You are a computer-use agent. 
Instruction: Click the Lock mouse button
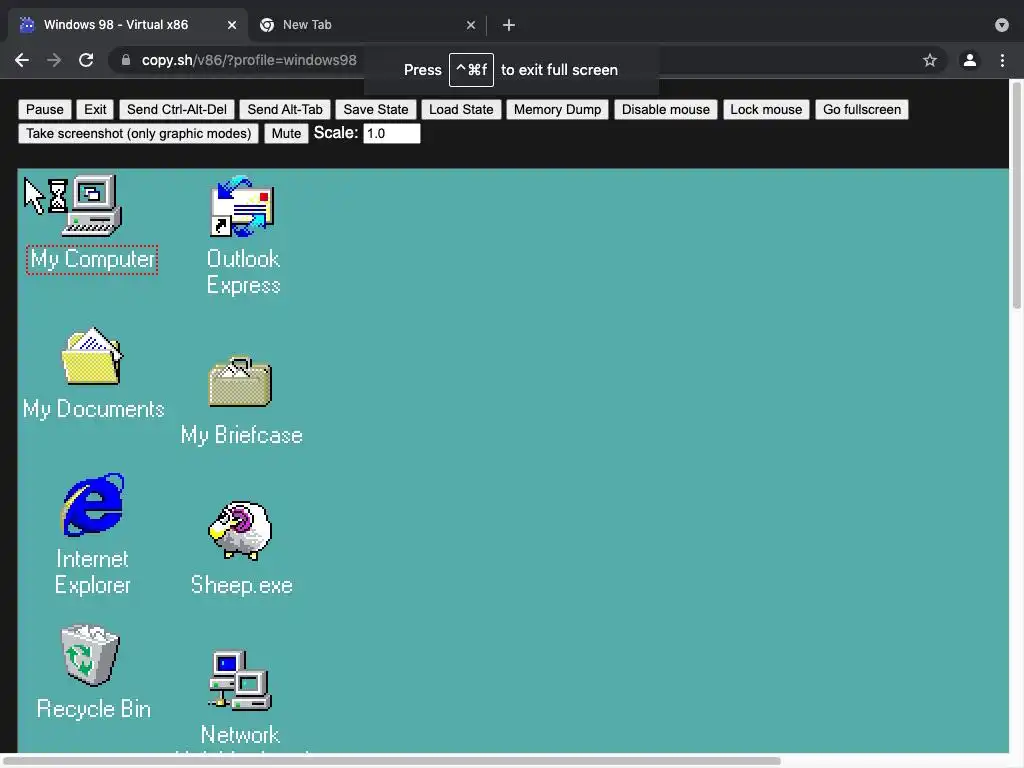tap(766, 110)
